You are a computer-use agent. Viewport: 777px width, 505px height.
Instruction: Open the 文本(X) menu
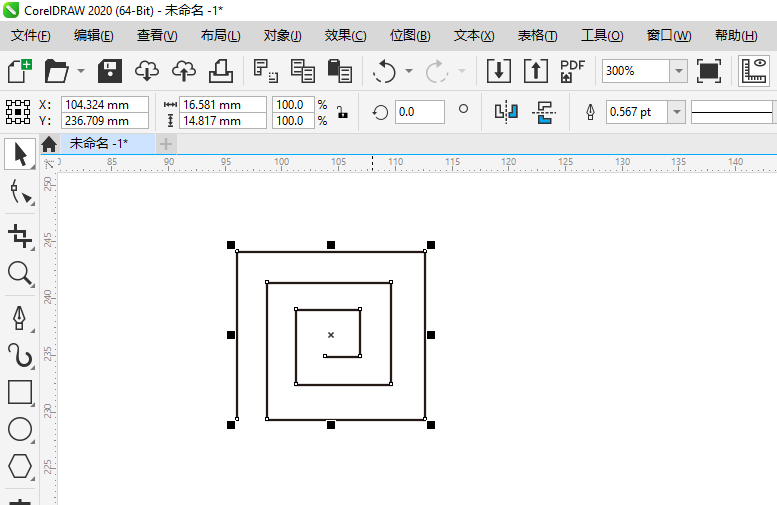474,36
